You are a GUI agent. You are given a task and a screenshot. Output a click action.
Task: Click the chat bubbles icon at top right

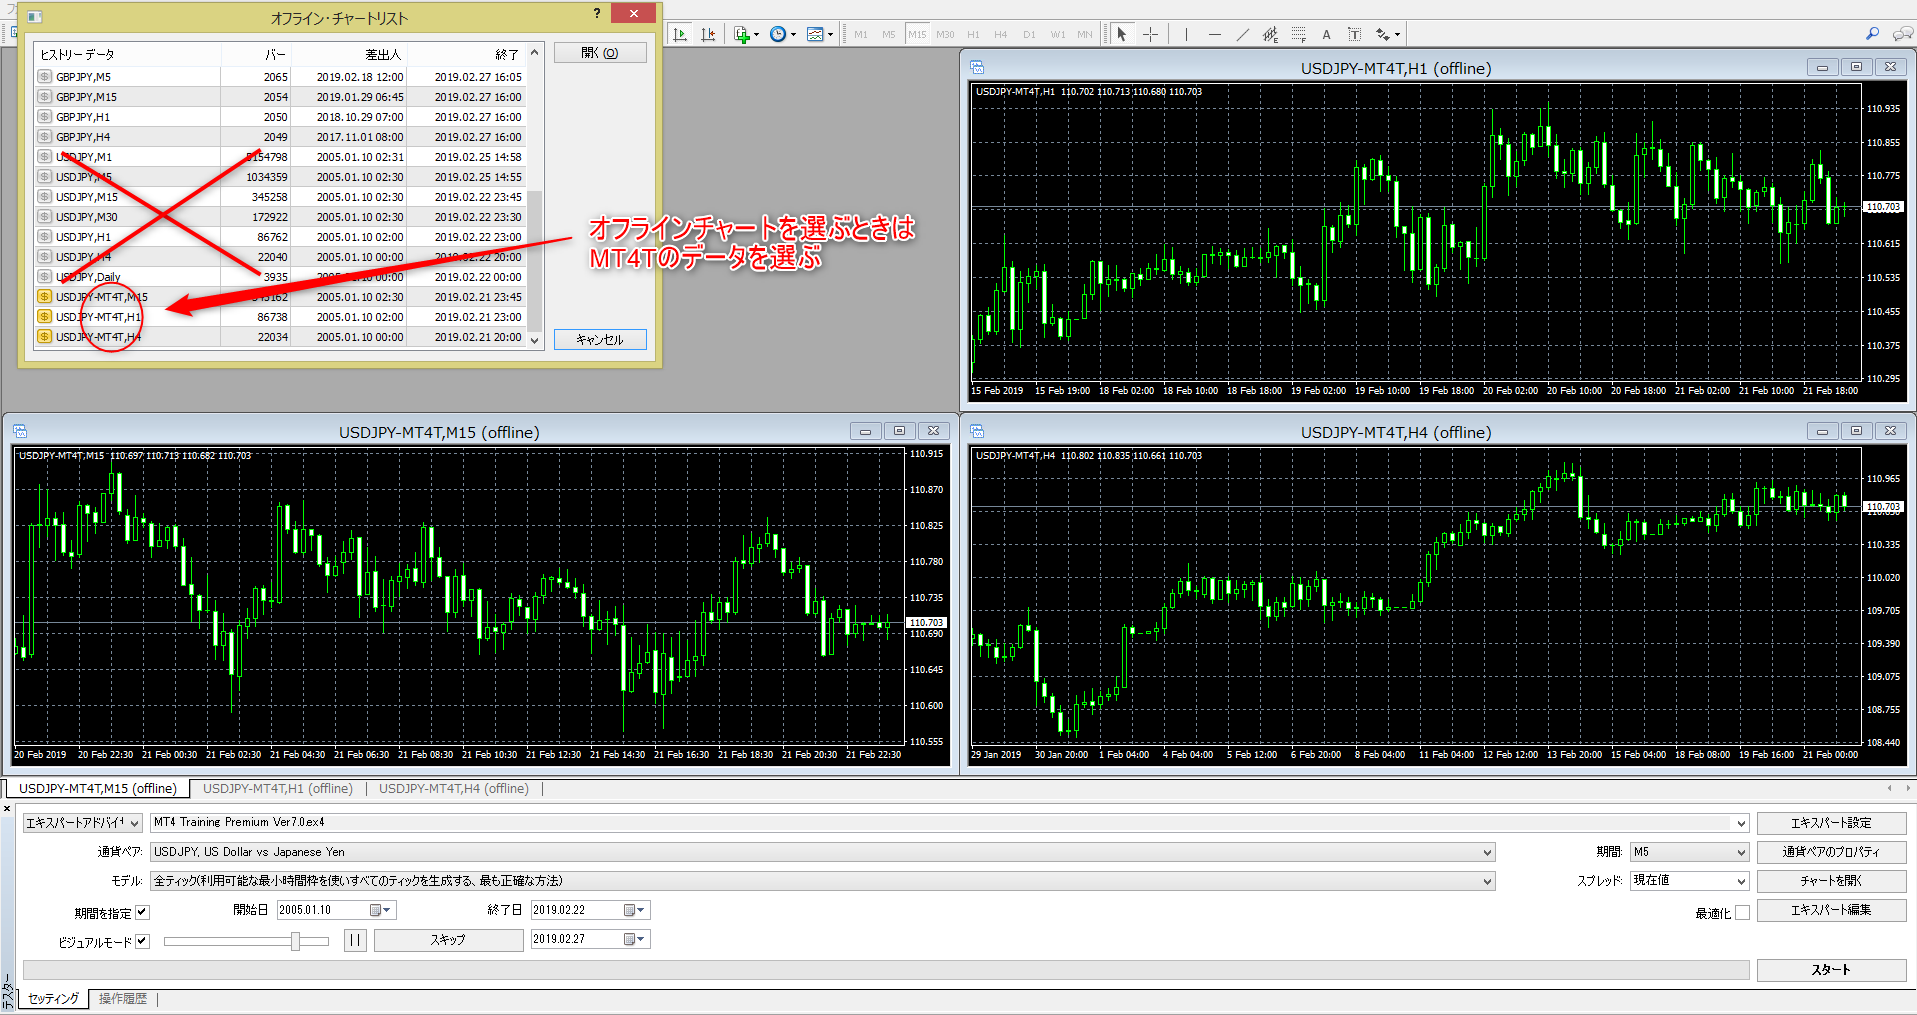(1903, 34)
